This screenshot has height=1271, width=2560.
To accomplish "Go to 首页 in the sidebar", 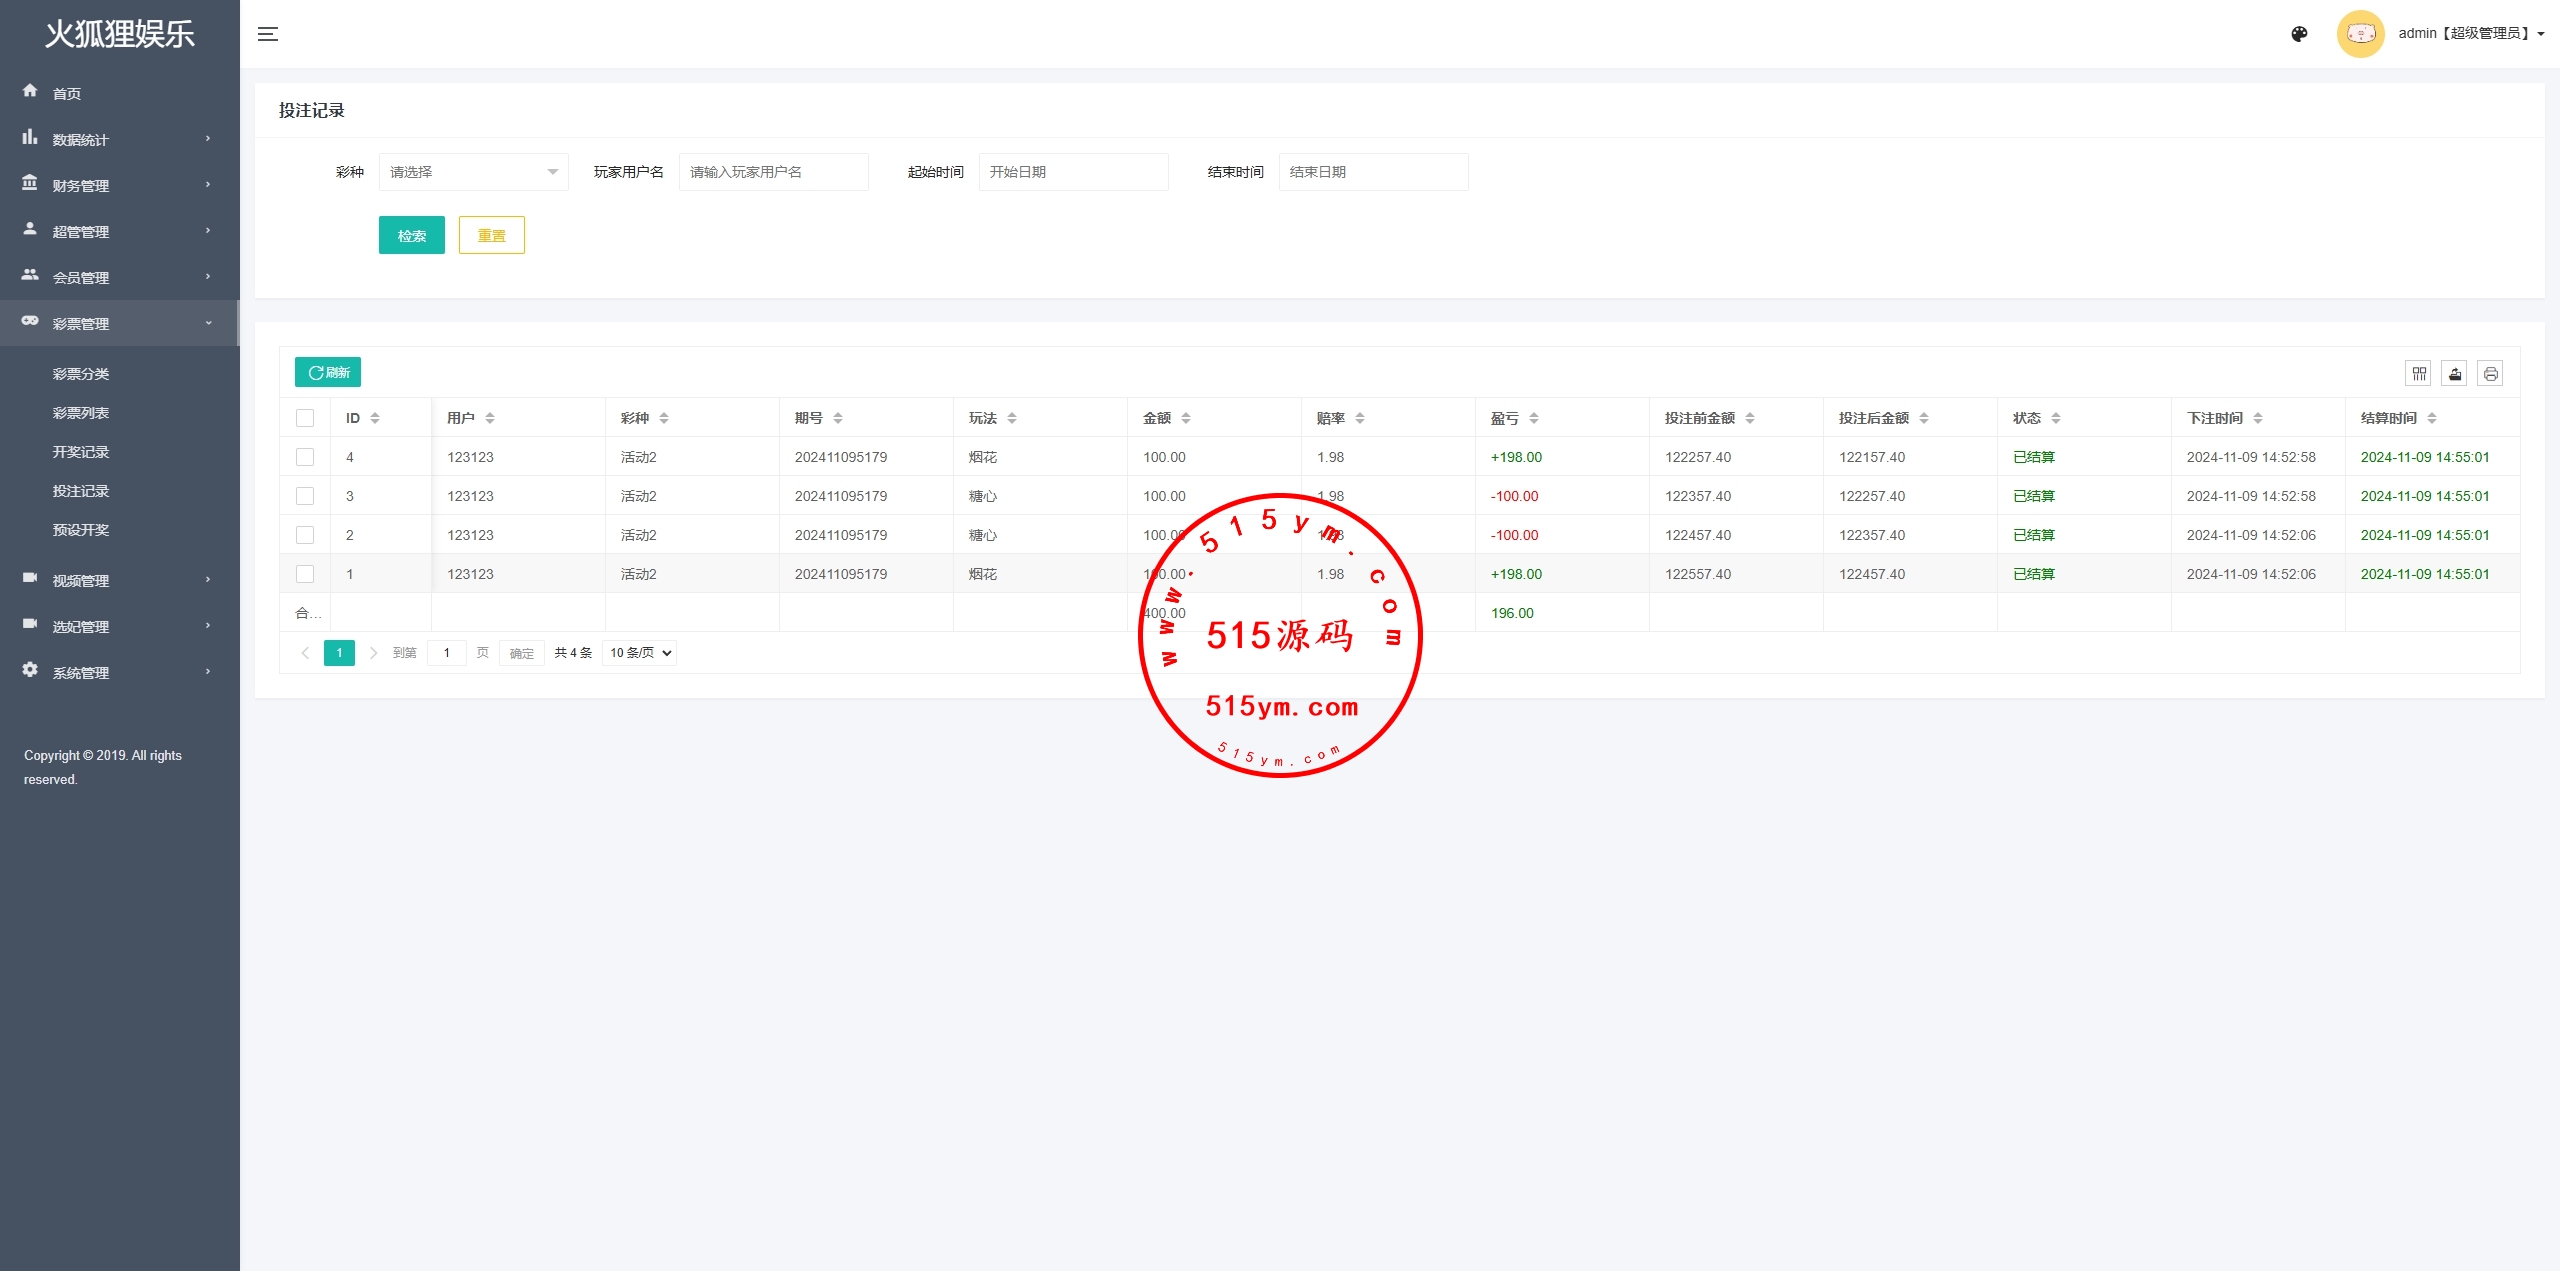I will (67, 93).
